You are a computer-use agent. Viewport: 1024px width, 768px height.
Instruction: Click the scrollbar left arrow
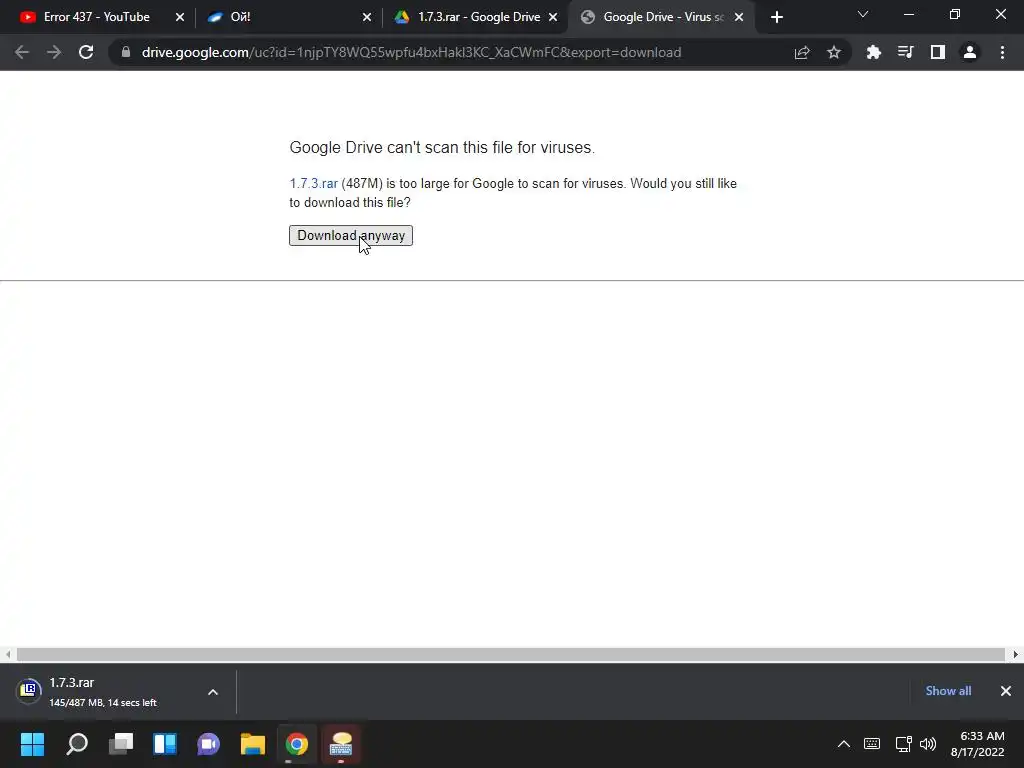pos(8,654)
